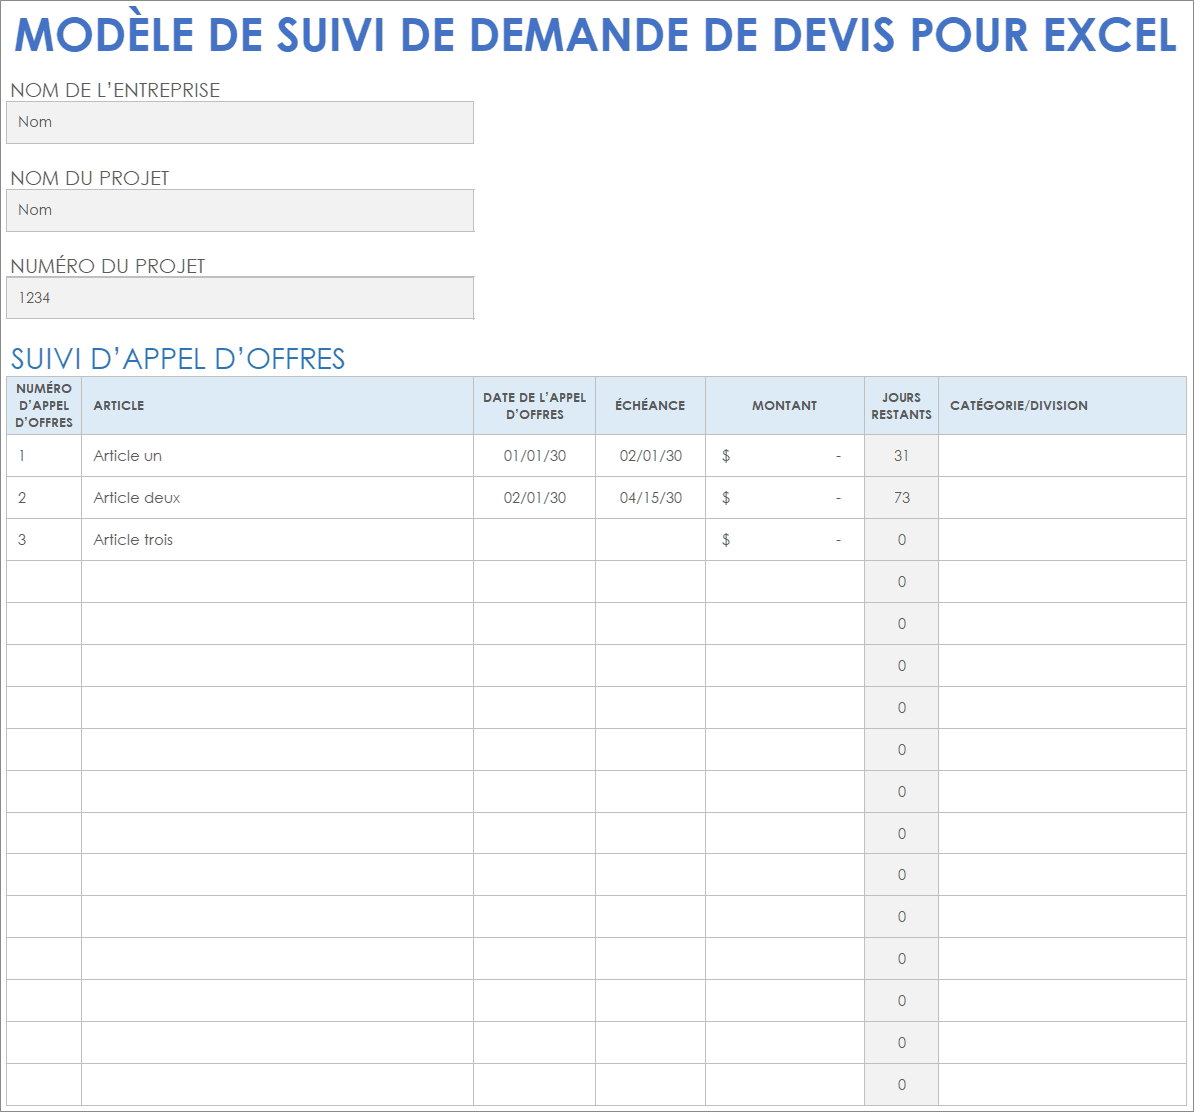Click the jours restants value 73
This screenshot has height=1112, width=1194.
pos(901,497)
